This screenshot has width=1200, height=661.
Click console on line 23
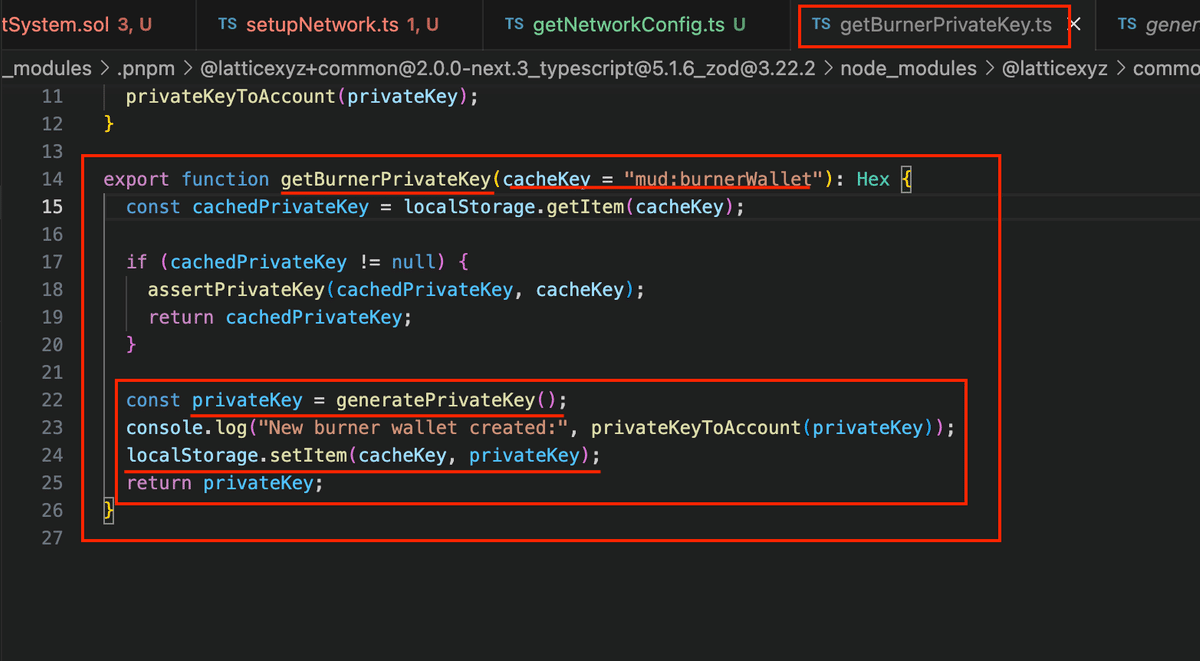tap(165, 428)
